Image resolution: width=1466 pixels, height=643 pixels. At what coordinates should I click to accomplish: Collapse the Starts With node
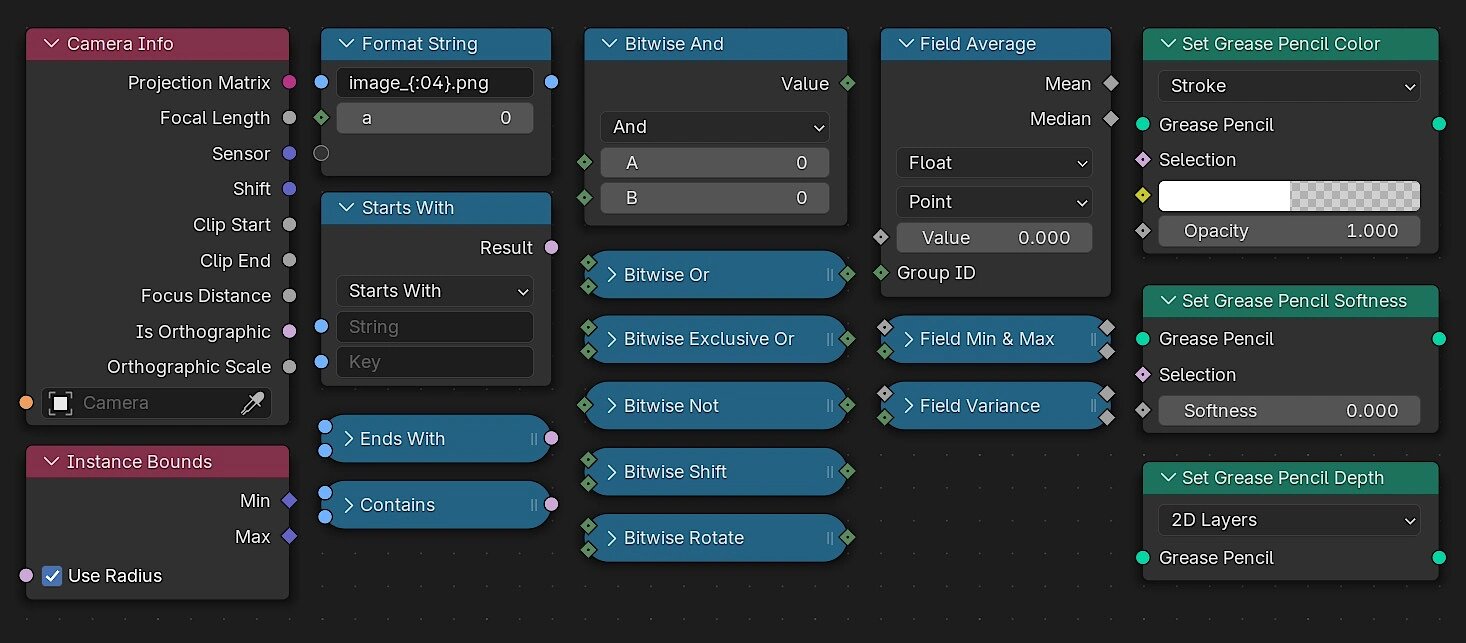(x=346, y=208)
